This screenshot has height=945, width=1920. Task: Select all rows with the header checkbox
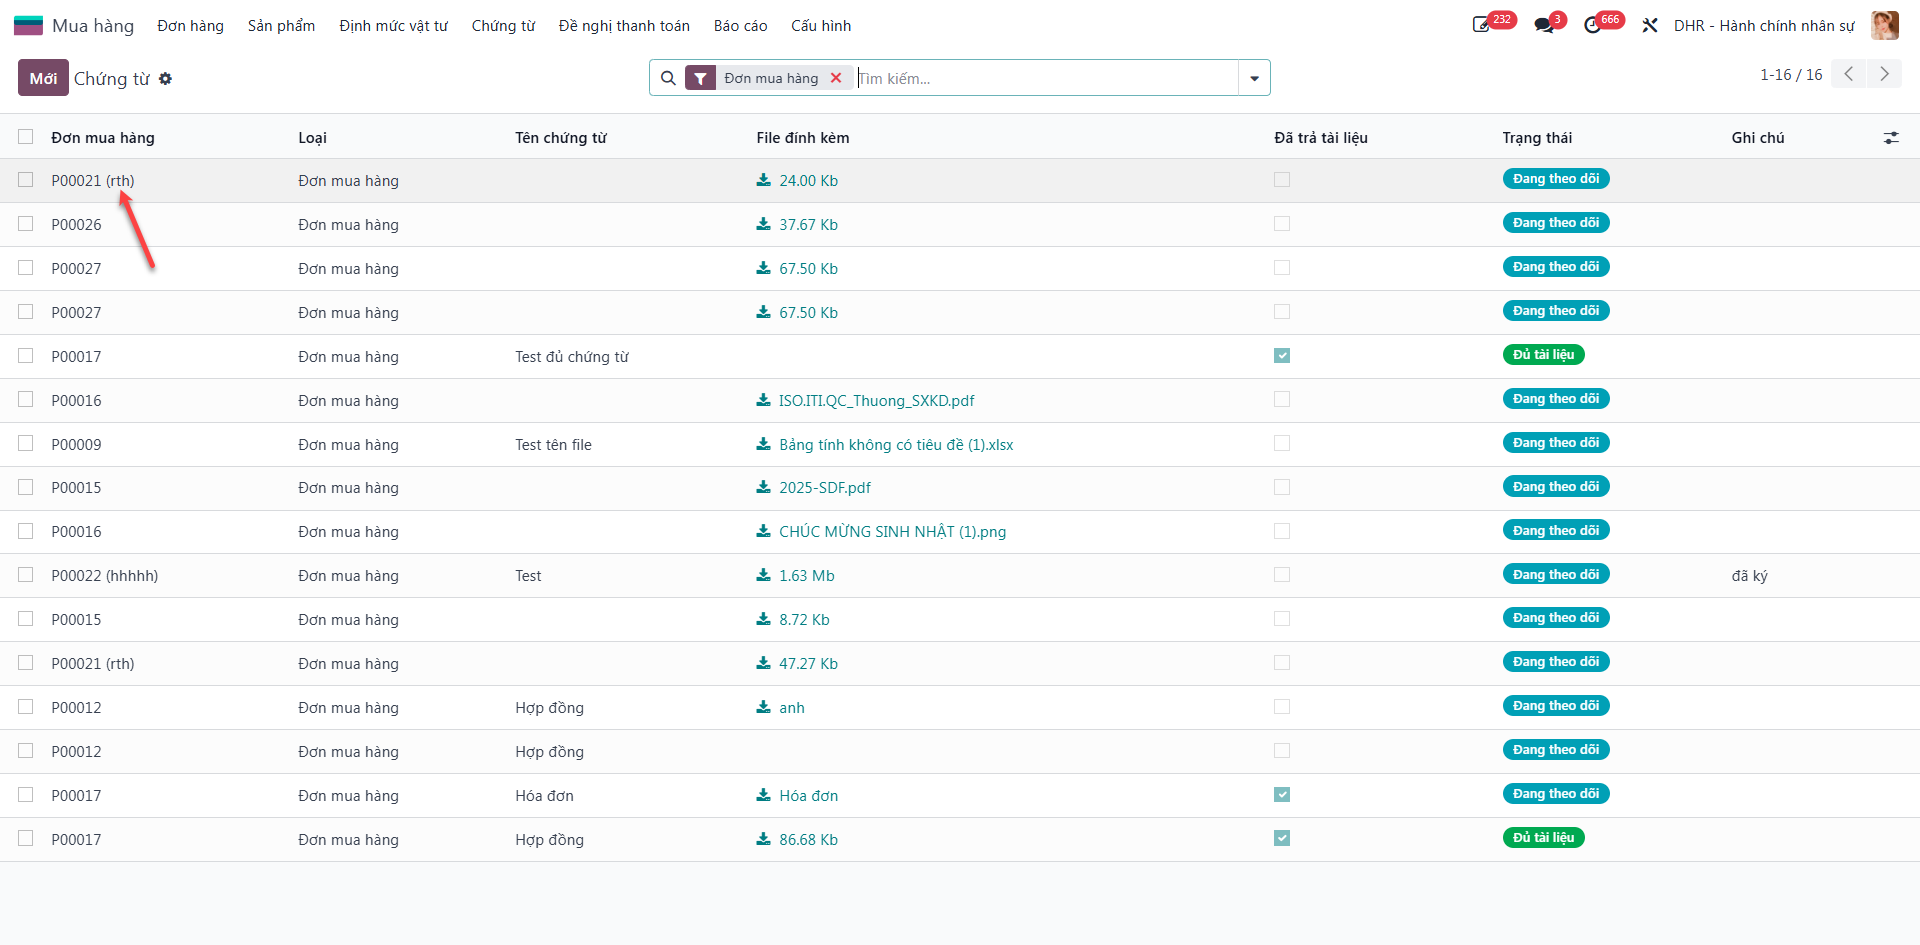[x=26, y=137]
